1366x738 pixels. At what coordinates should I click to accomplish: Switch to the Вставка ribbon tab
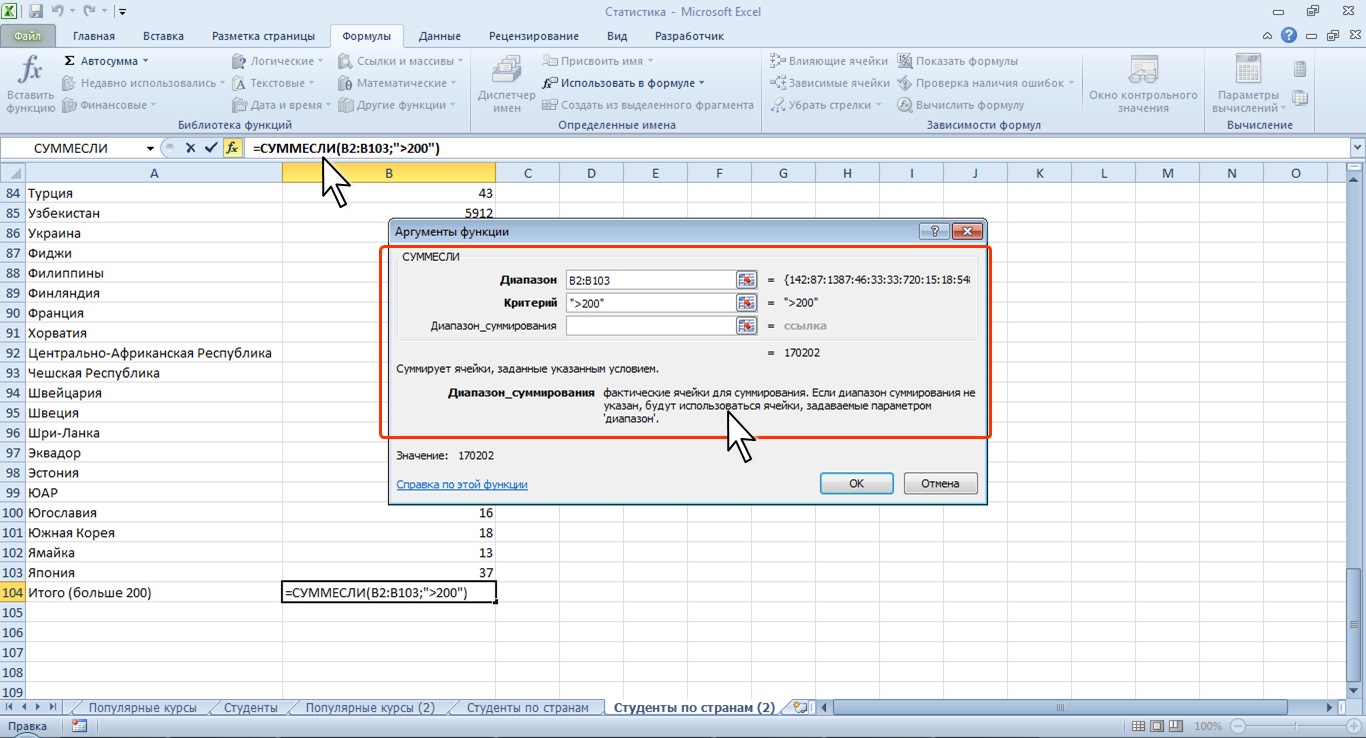click(163, 36)
